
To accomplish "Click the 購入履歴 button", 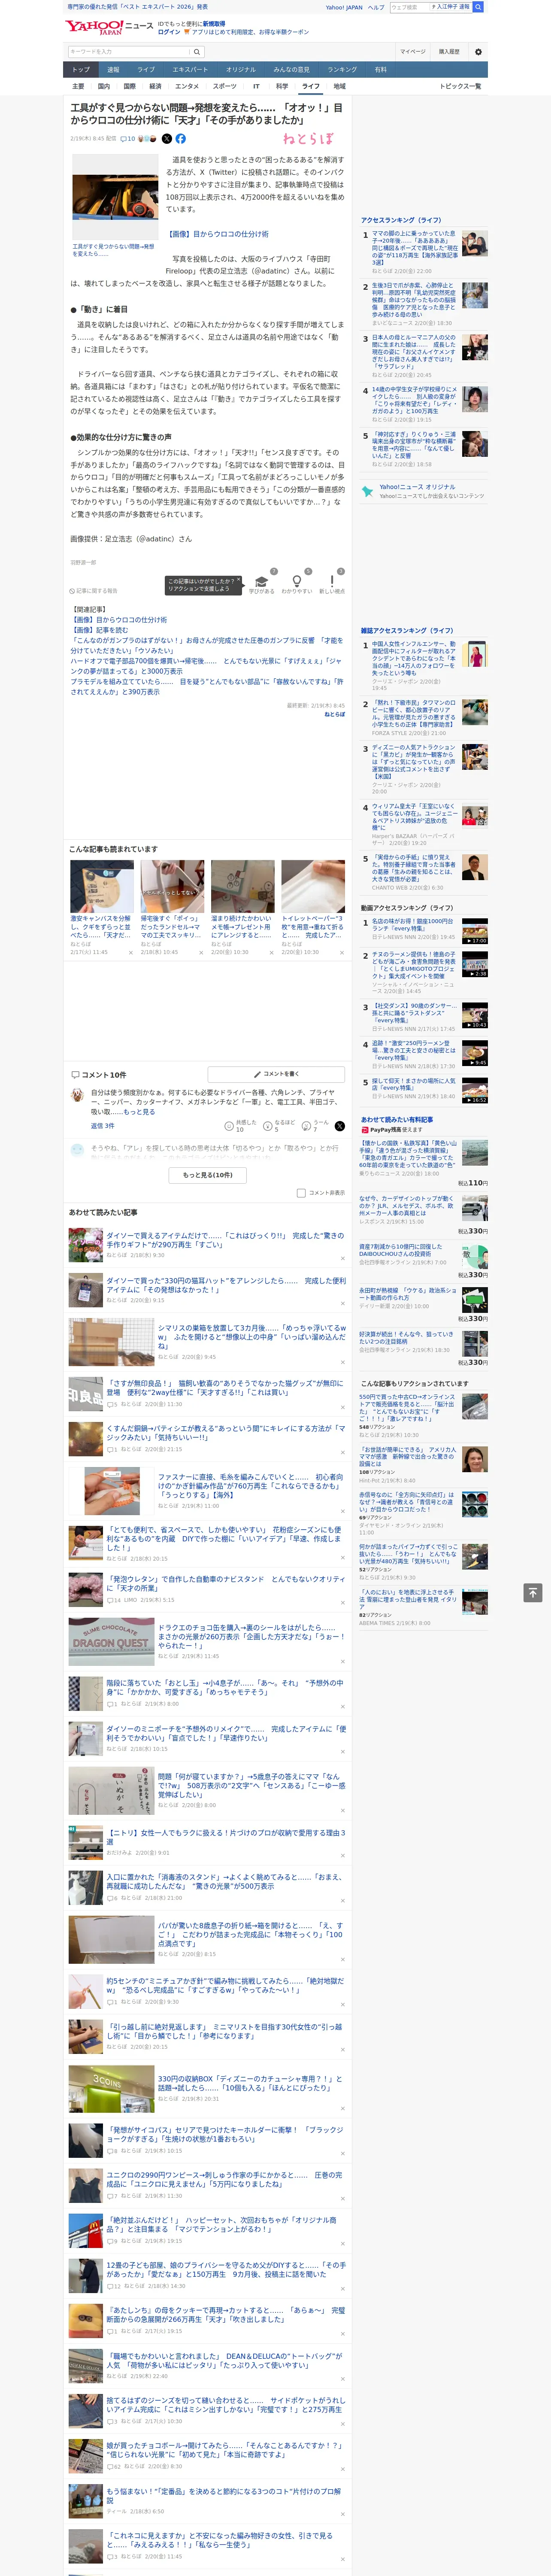I will click(x=449, y=51).
